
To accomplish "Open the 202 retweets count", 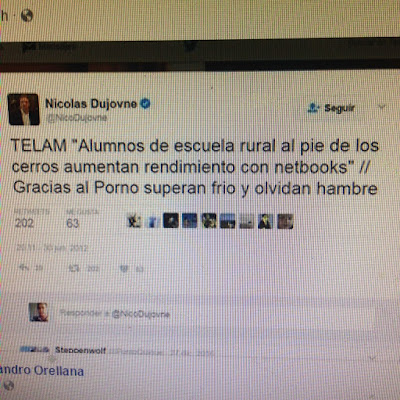I will tap(24, 223).
